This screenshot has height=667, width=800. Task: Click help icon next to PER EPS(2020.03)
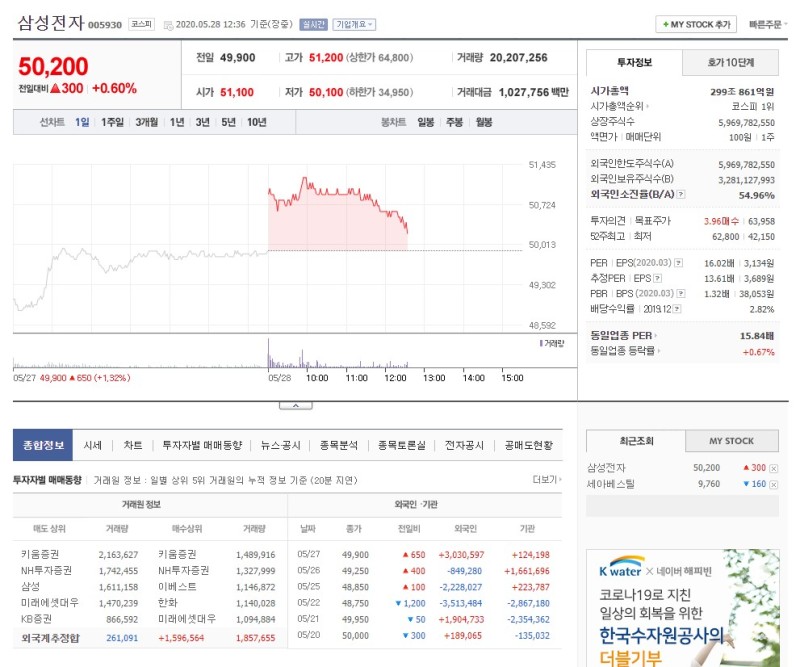point(679,263)
